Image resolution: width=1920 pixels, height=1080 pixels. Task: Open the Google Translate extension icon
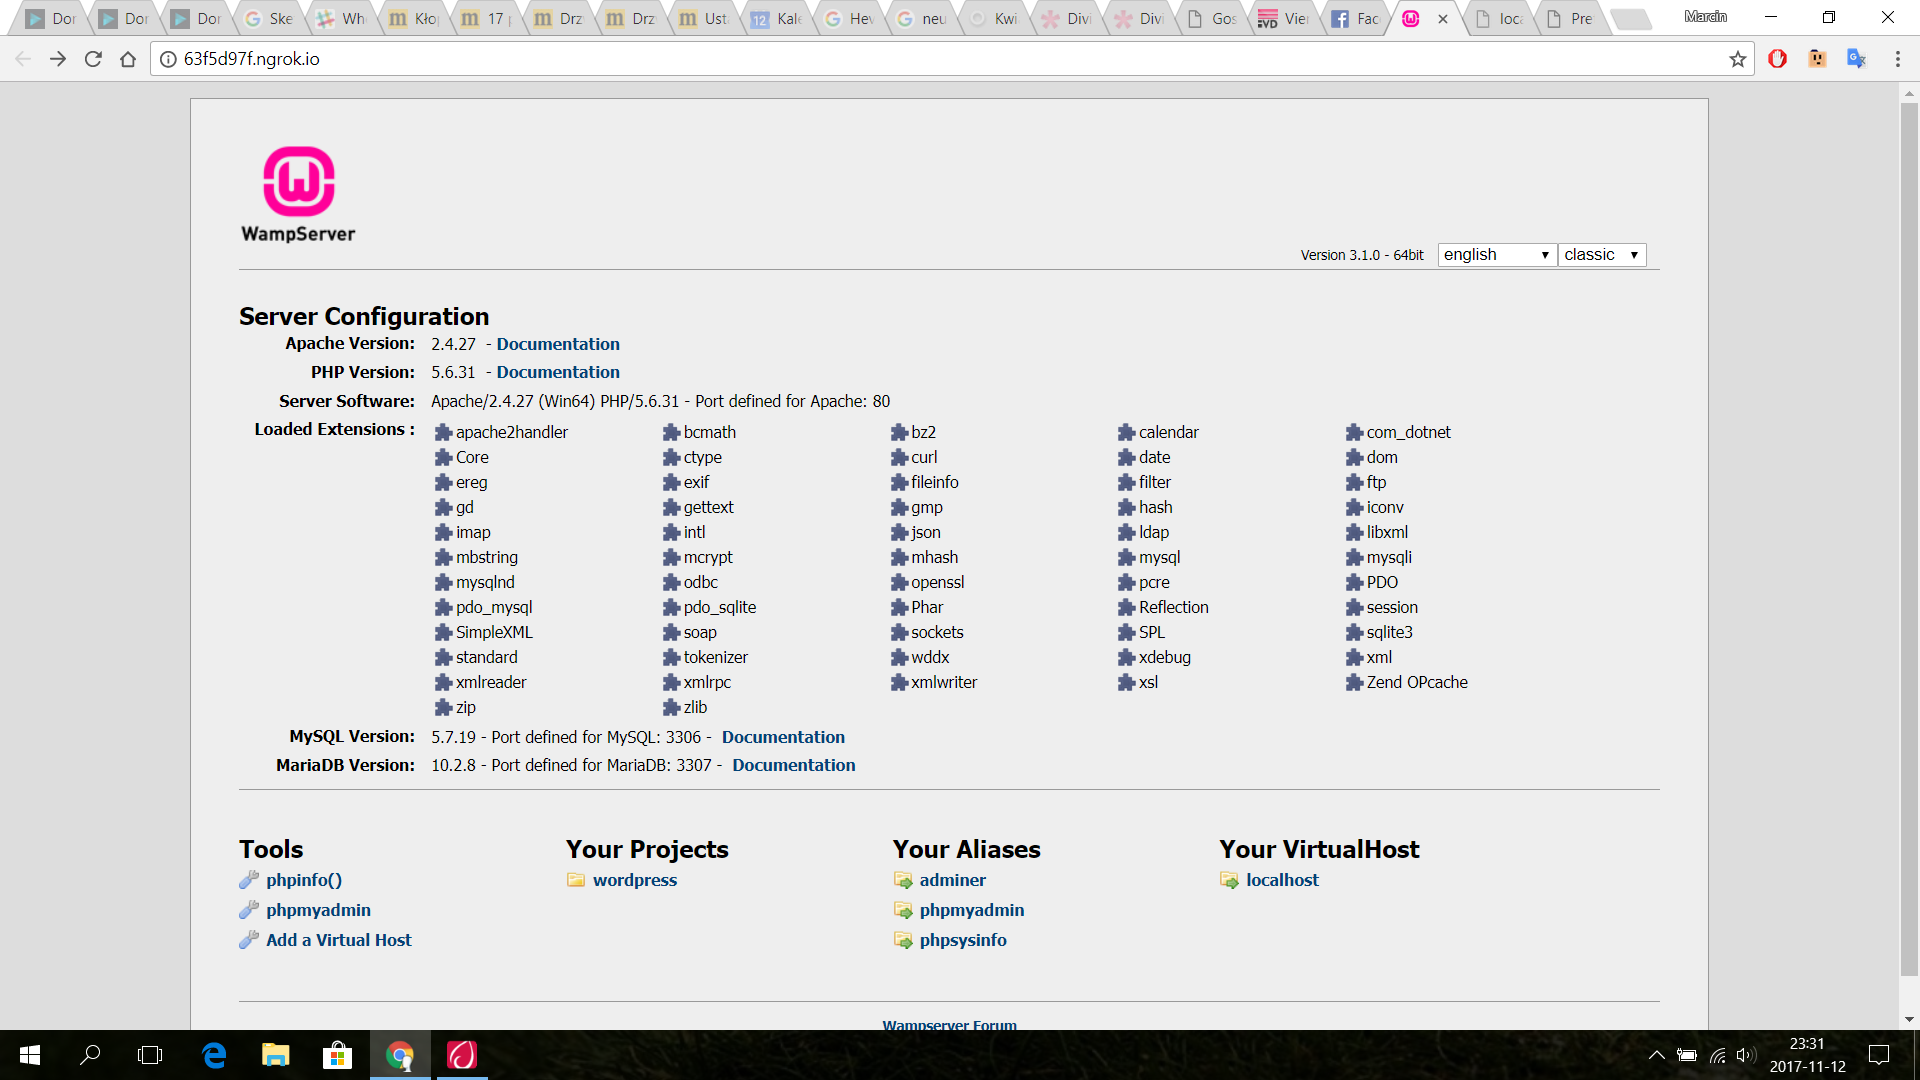(1856, 59)
